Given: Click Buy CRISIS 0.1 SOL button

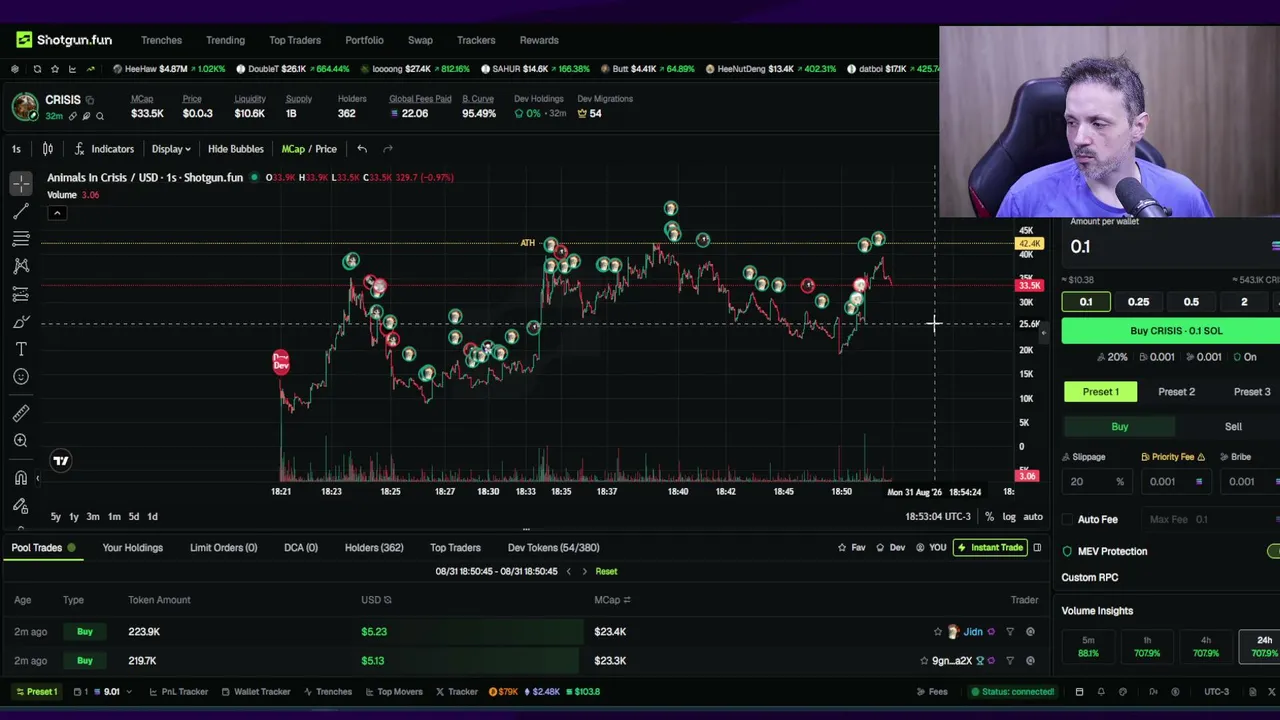Looking at the screenshot, I should (x=1170, y=331).
